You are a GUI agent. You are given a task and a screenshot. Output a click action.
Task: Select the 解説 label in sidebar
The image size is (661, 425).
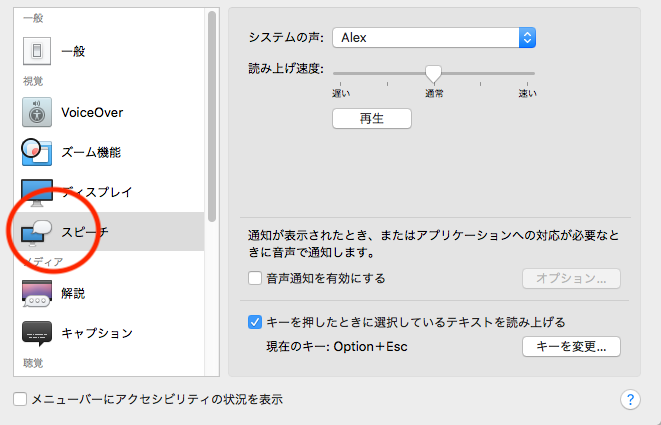coord(73,293)
